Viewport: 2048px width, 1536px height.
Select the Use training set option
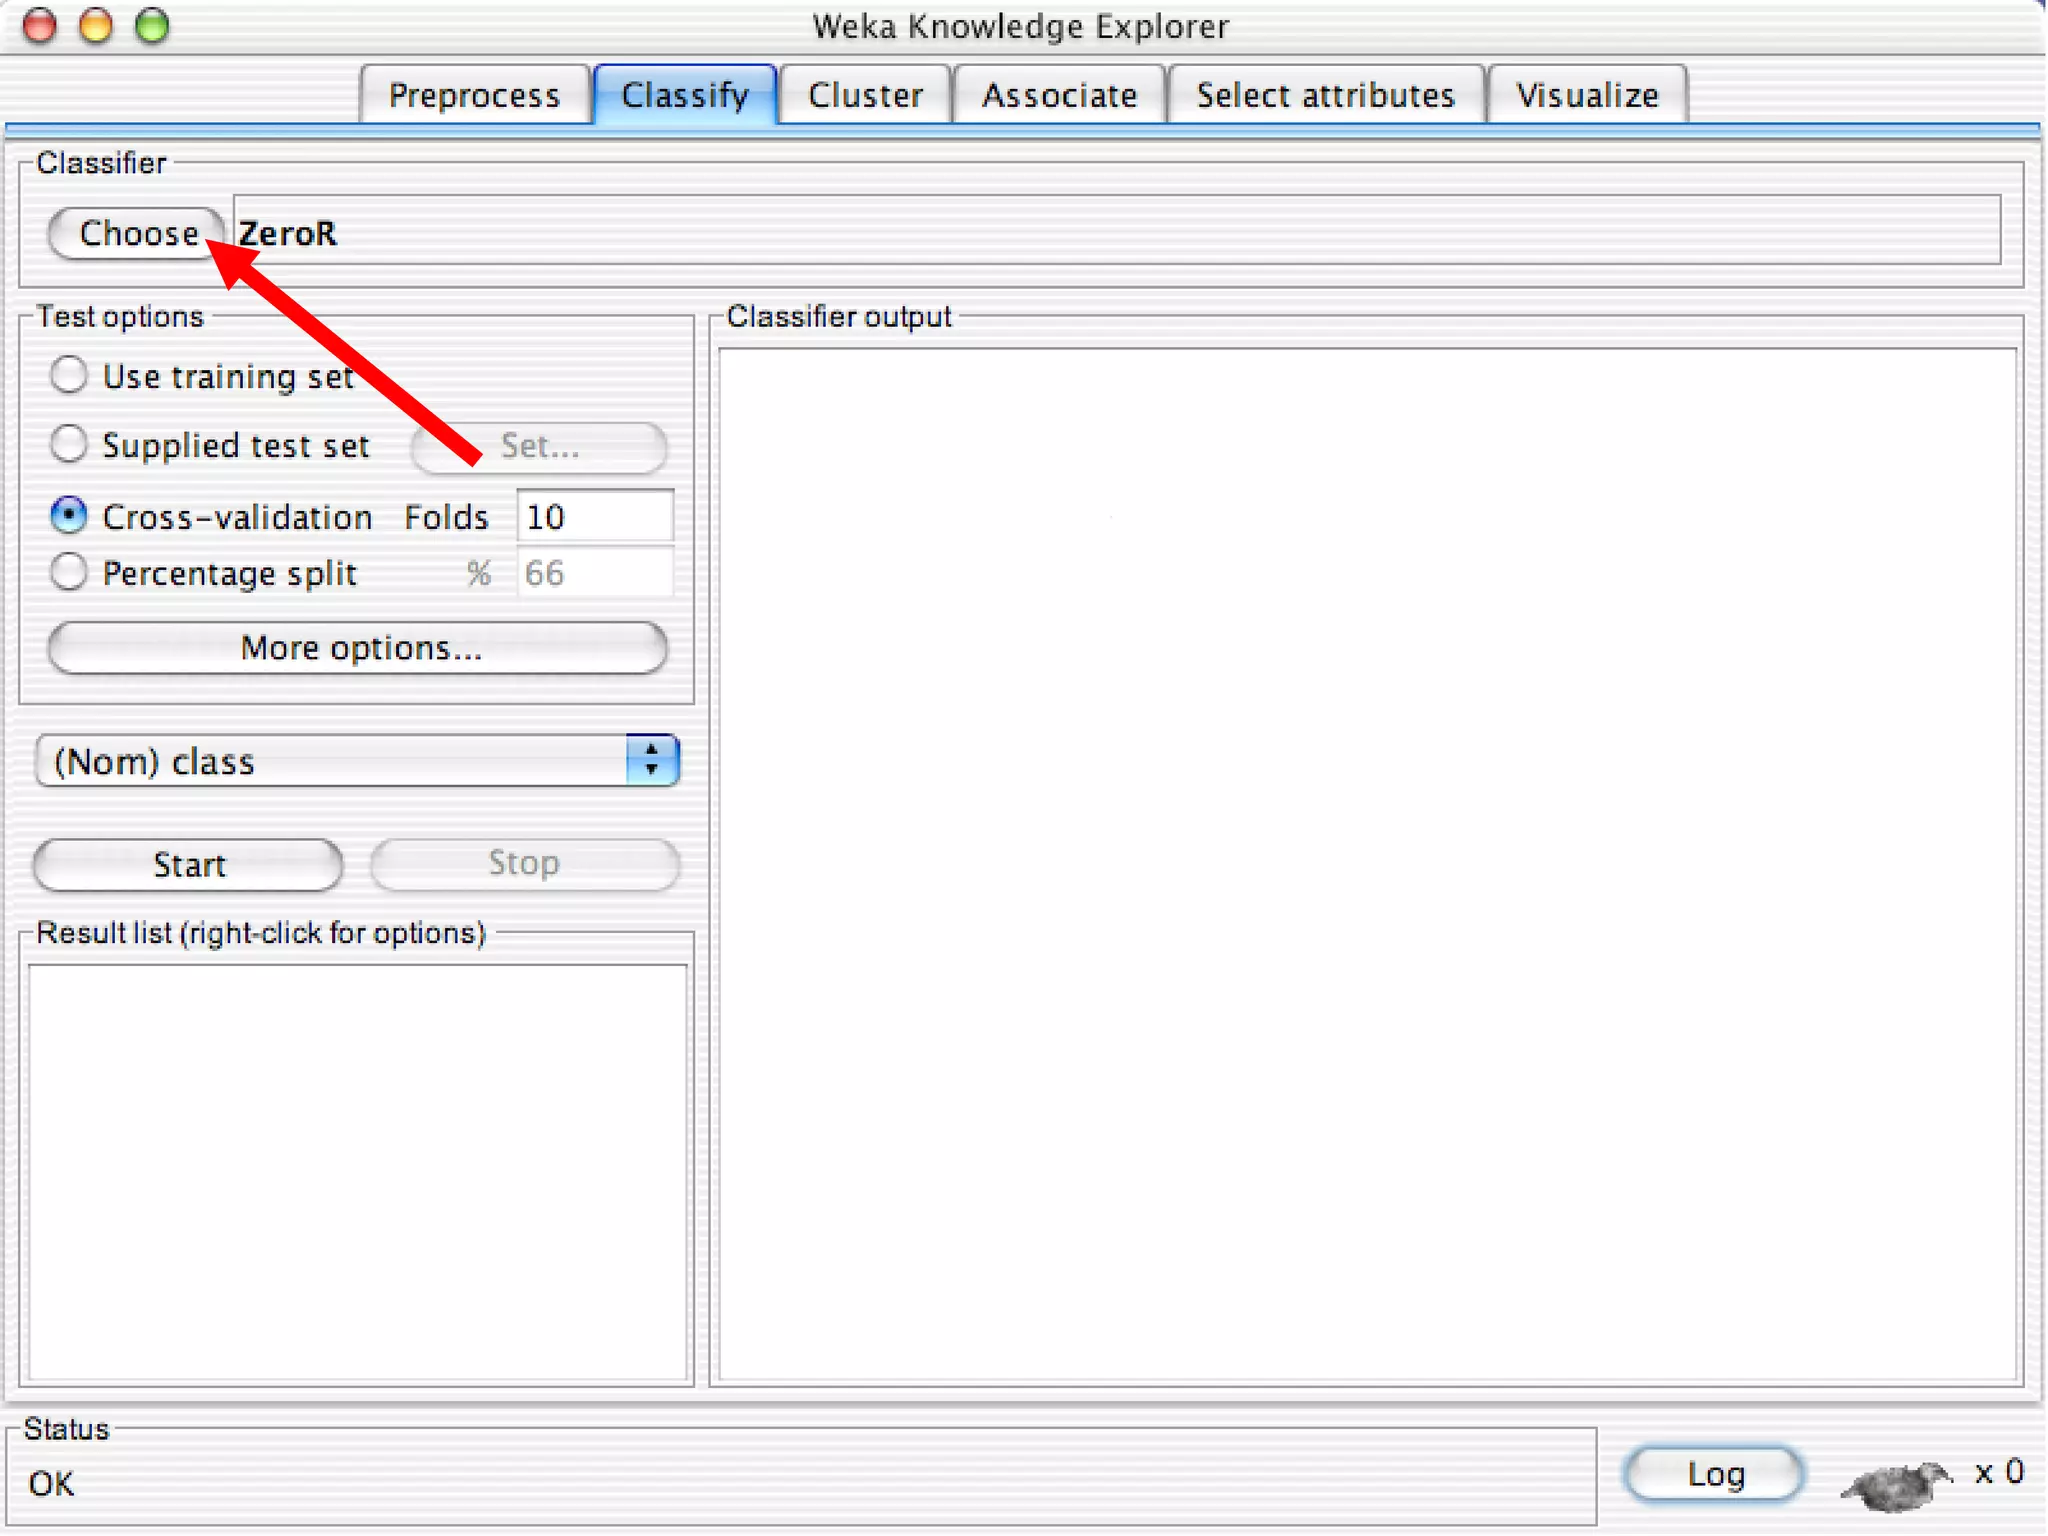[x=69, y=375]
